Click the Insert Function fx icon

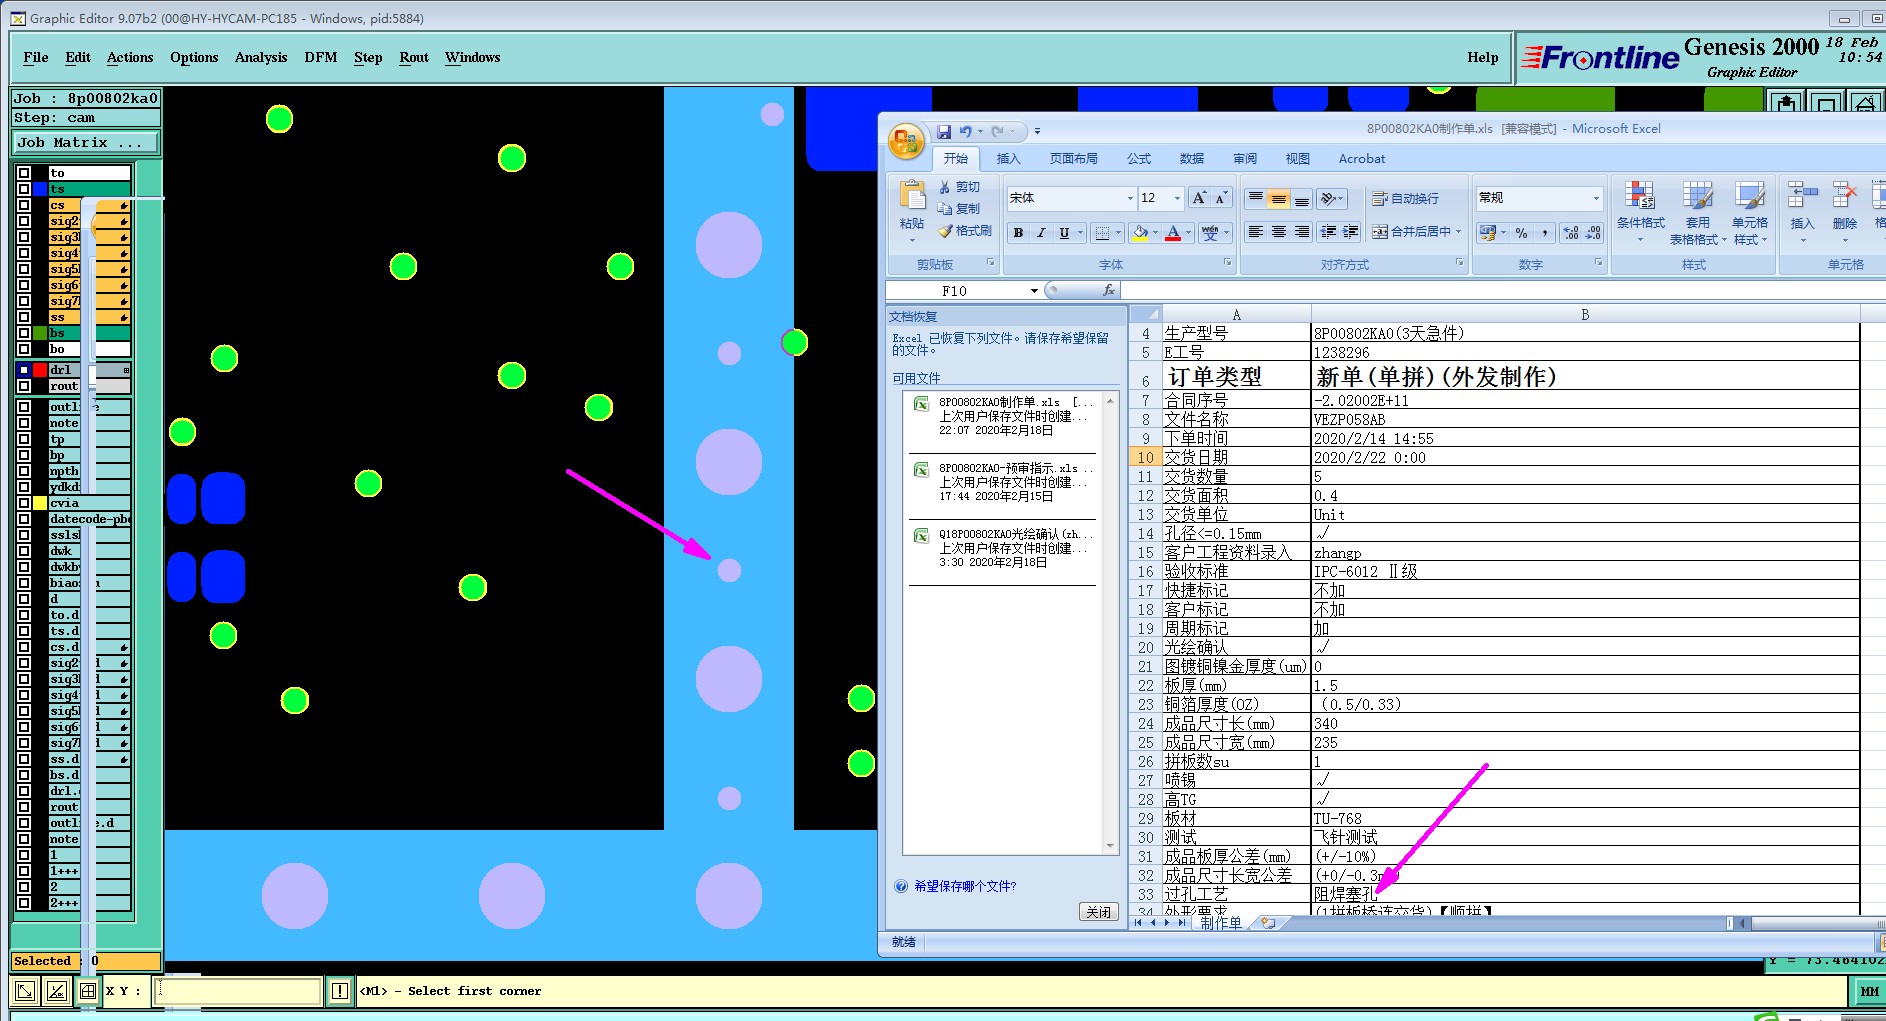click(x=1108, y=290)
